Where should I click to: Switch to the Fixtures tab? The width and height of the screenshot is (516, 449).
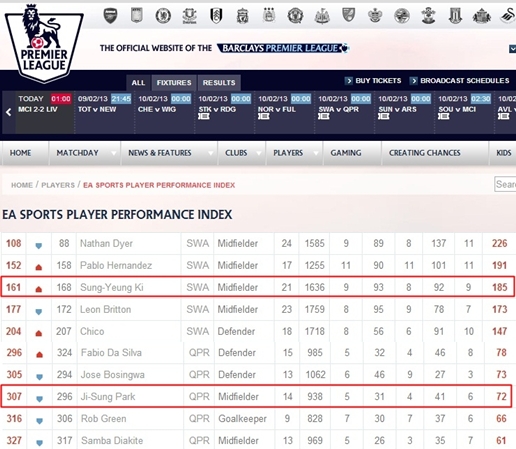pos(174,83)
